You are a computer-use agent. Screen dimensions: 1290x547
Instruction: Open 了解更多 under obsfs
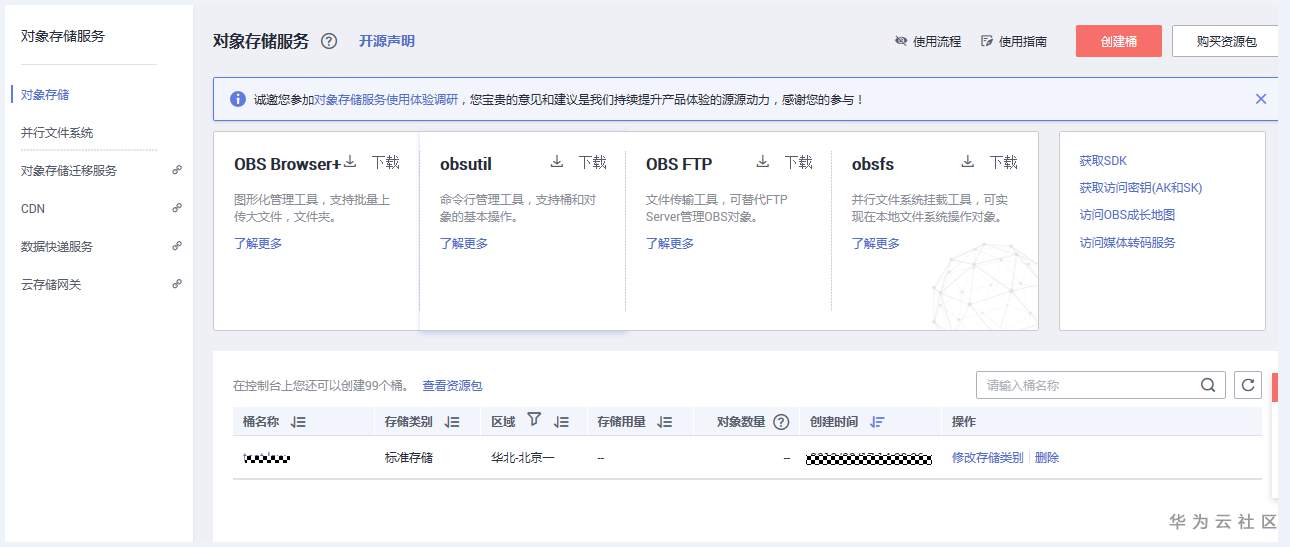tap(876, 243)
